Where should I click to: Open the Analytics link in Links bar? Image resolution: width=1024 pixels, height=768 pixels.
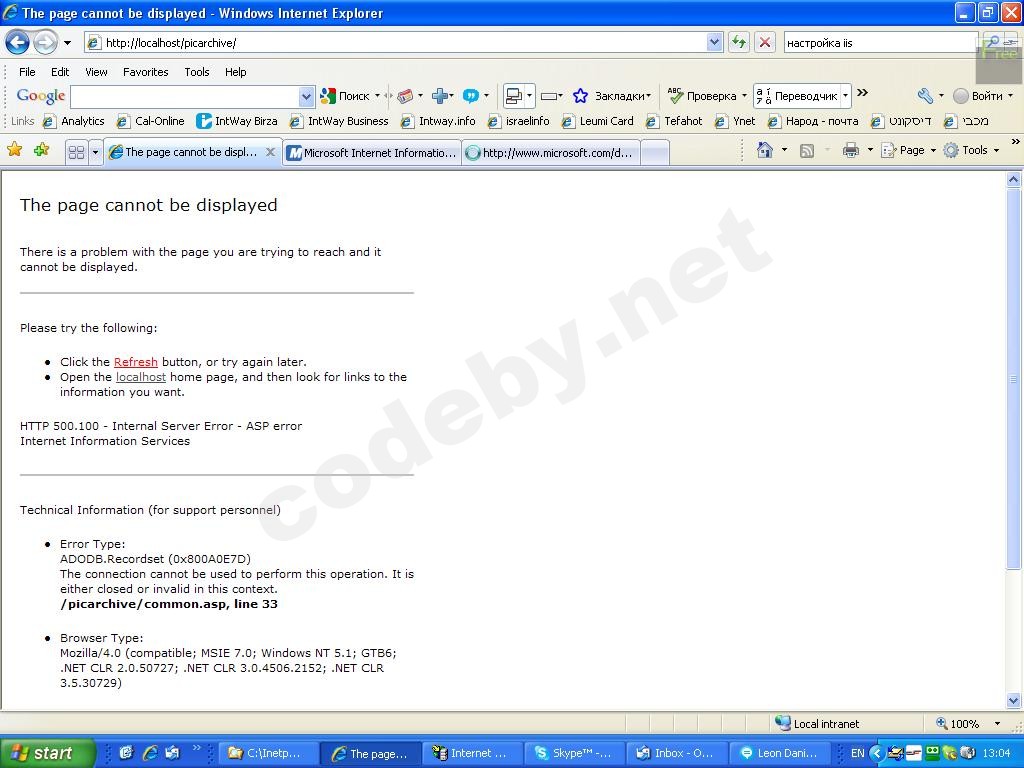coord(74,121)
